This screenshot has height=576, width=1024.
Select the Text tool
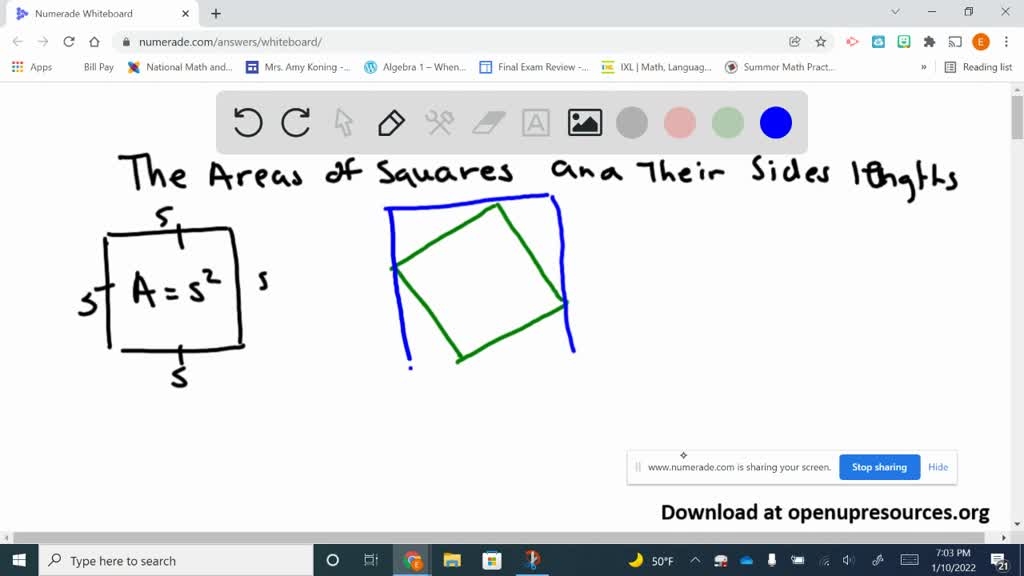coord(535,122)
